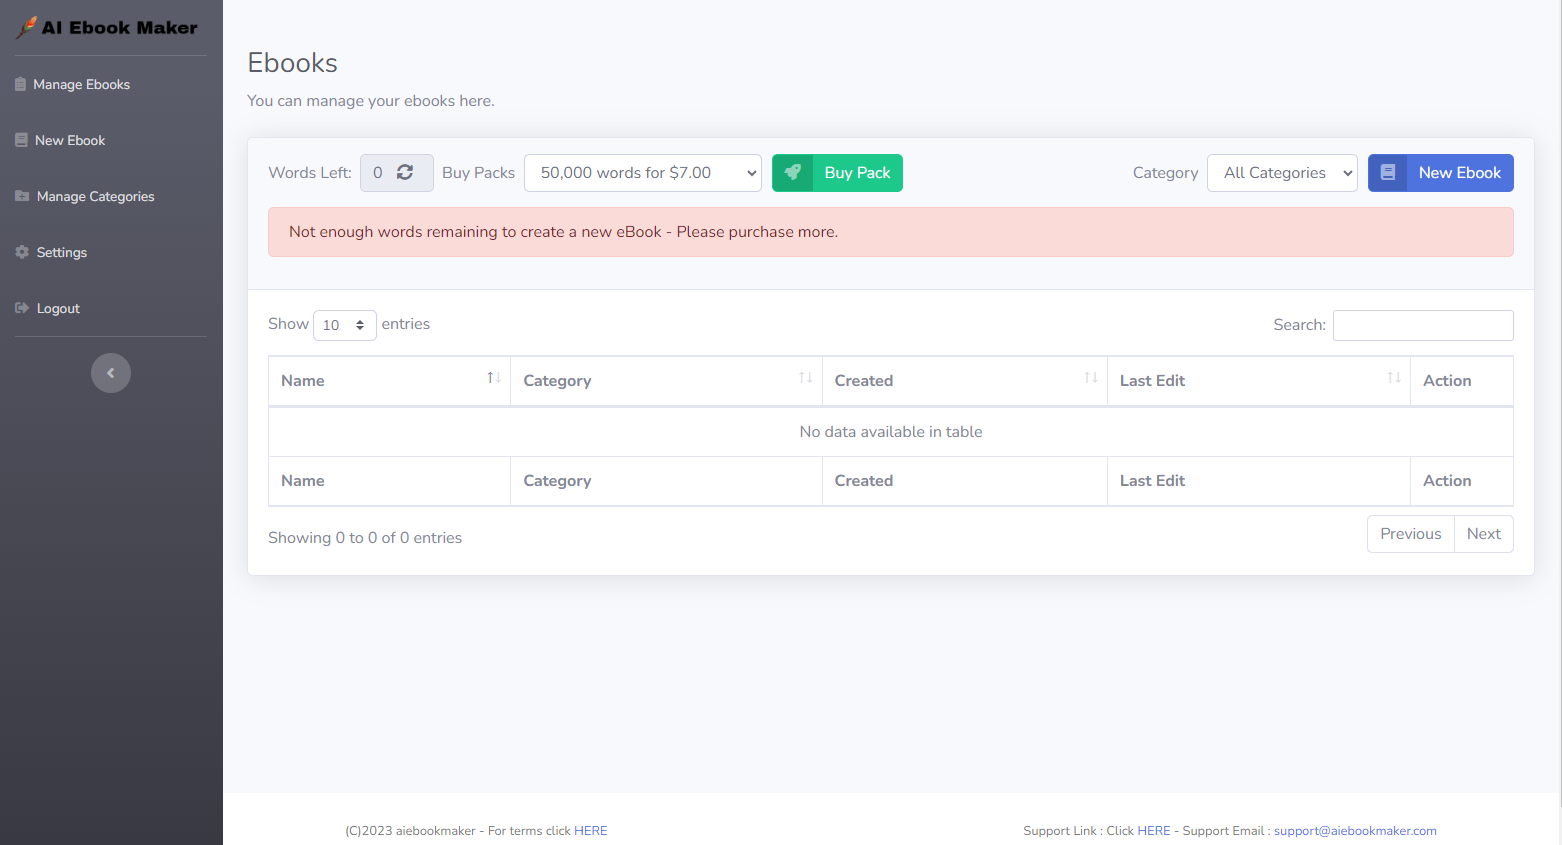Sort table by Category column arrows
The width and height of the screenshot is (1562, 845).
click(805, 378)
